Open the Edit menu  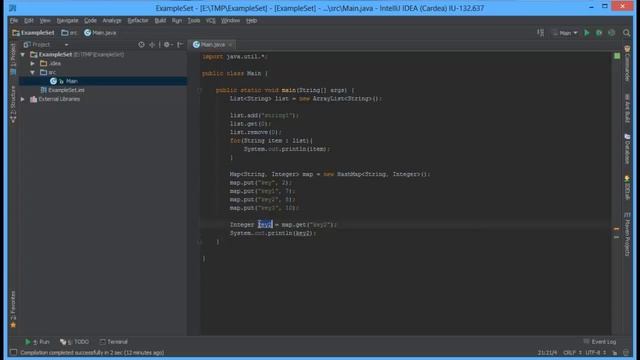click(29, 20)
